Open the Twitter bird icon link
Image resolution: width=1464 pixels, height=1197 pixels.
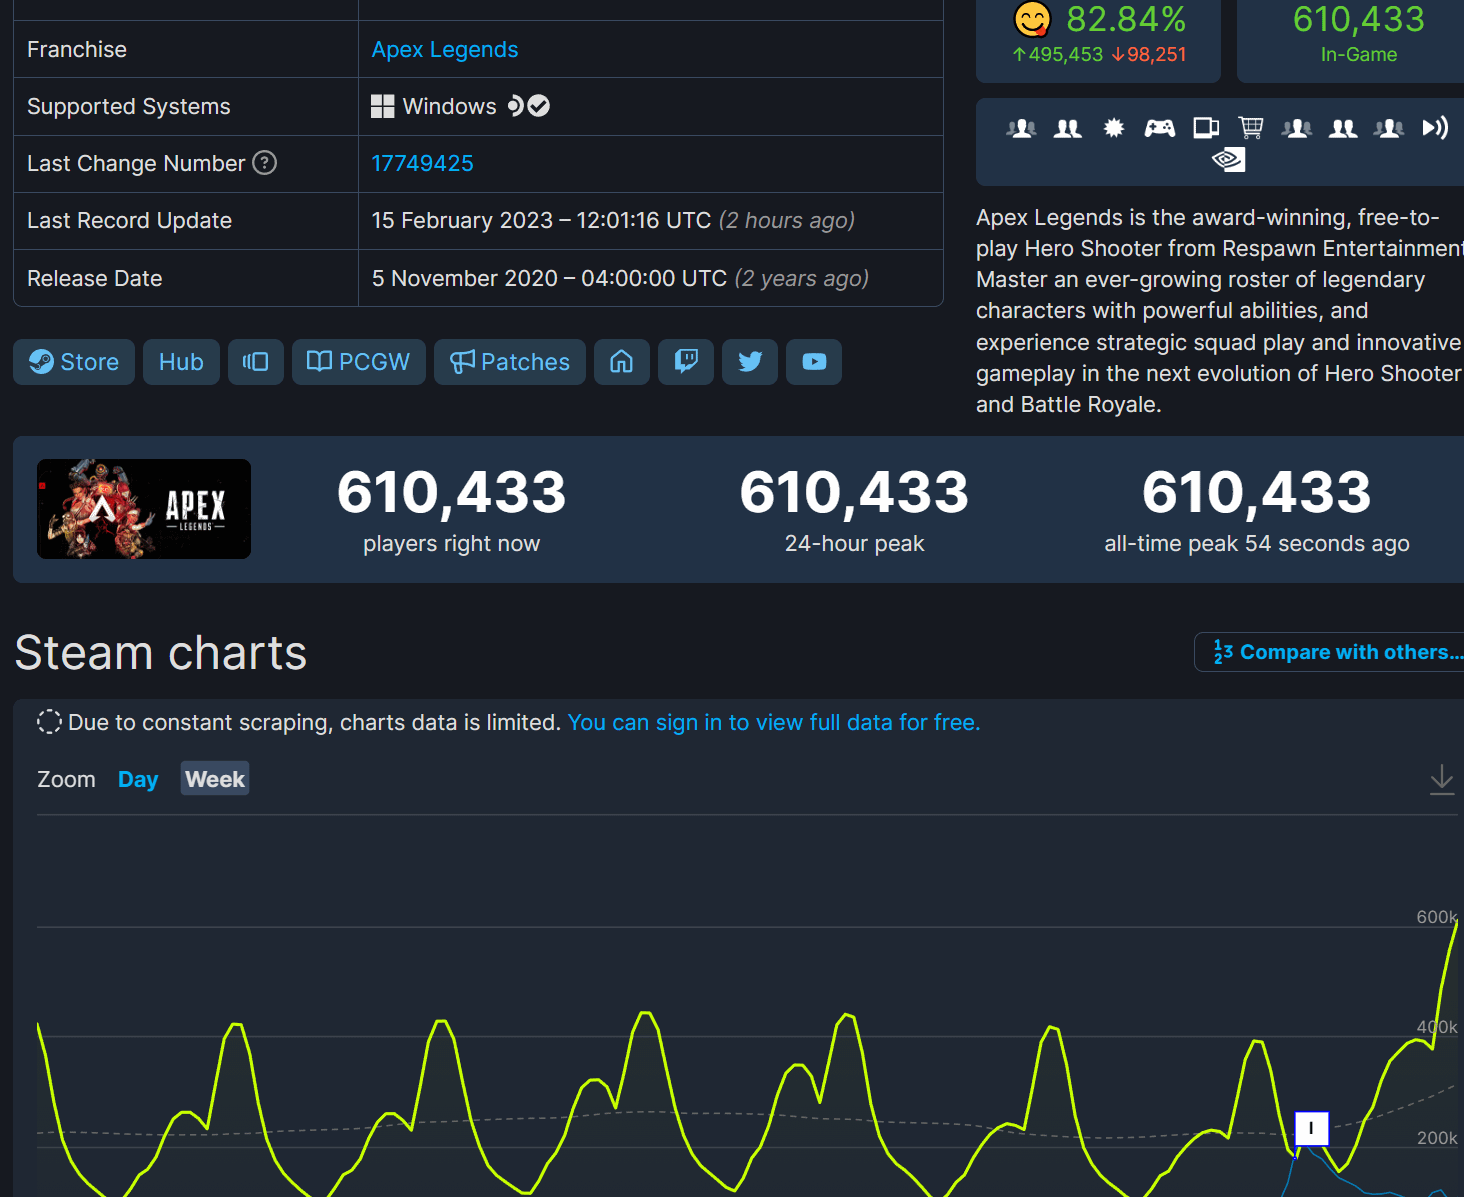click(750, 362)
